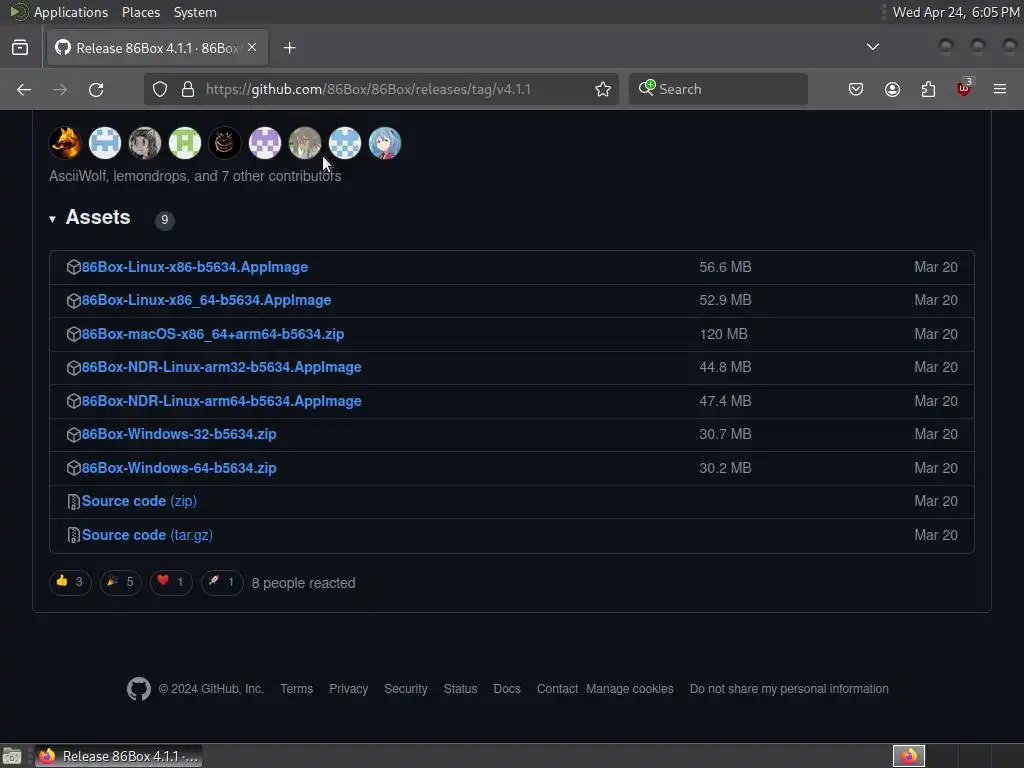
Task: Collapse the Assets section triangle
Action: tap(52, 219)
